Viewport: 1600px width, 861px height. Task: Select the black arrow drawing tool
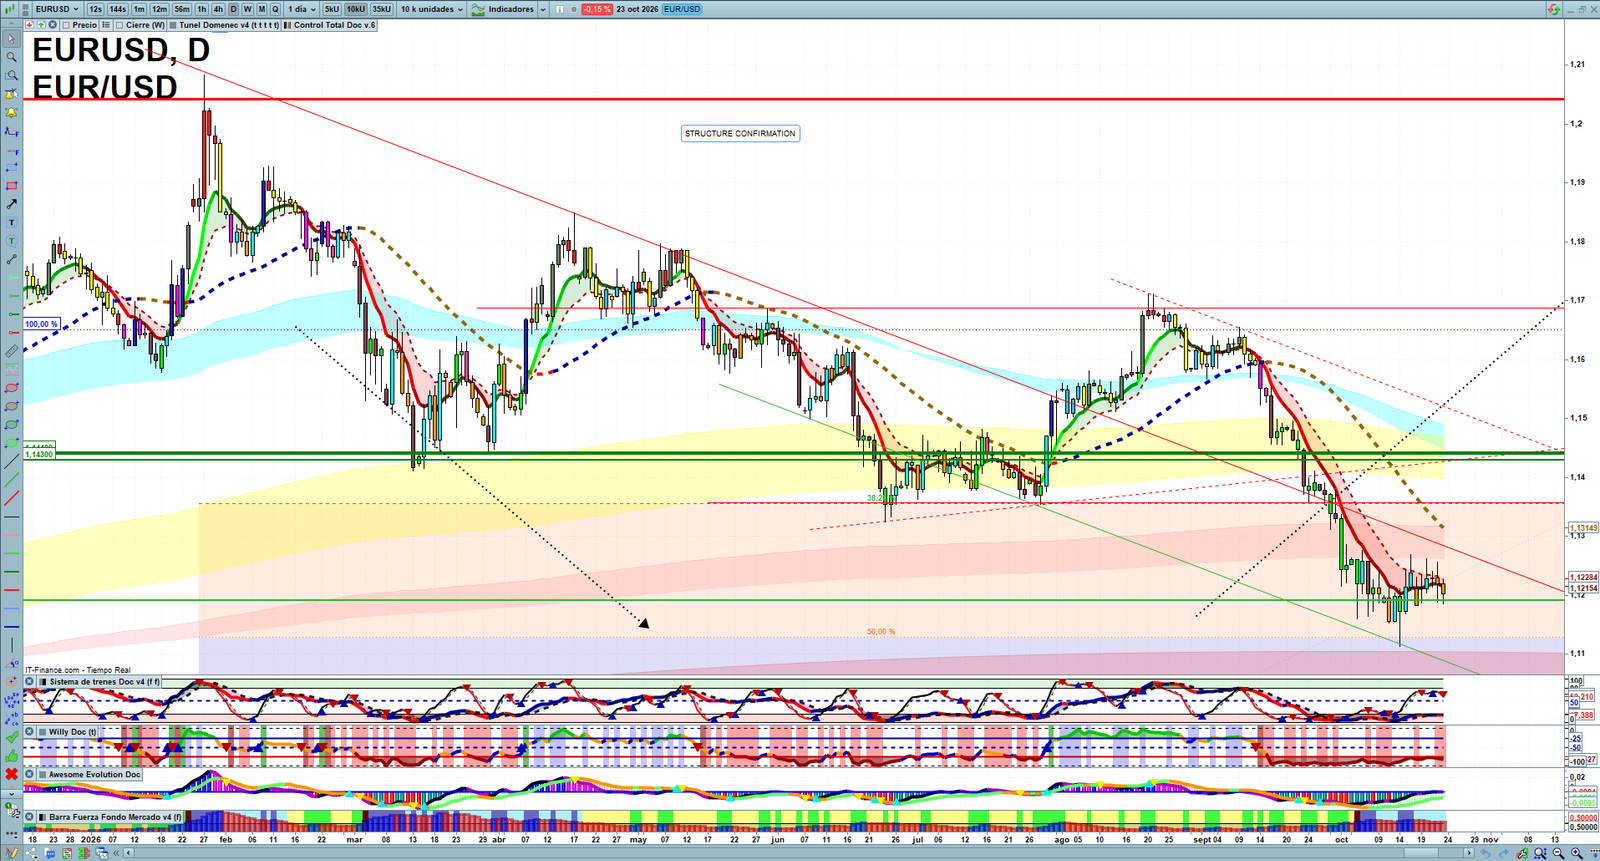[x=11, y=204]
